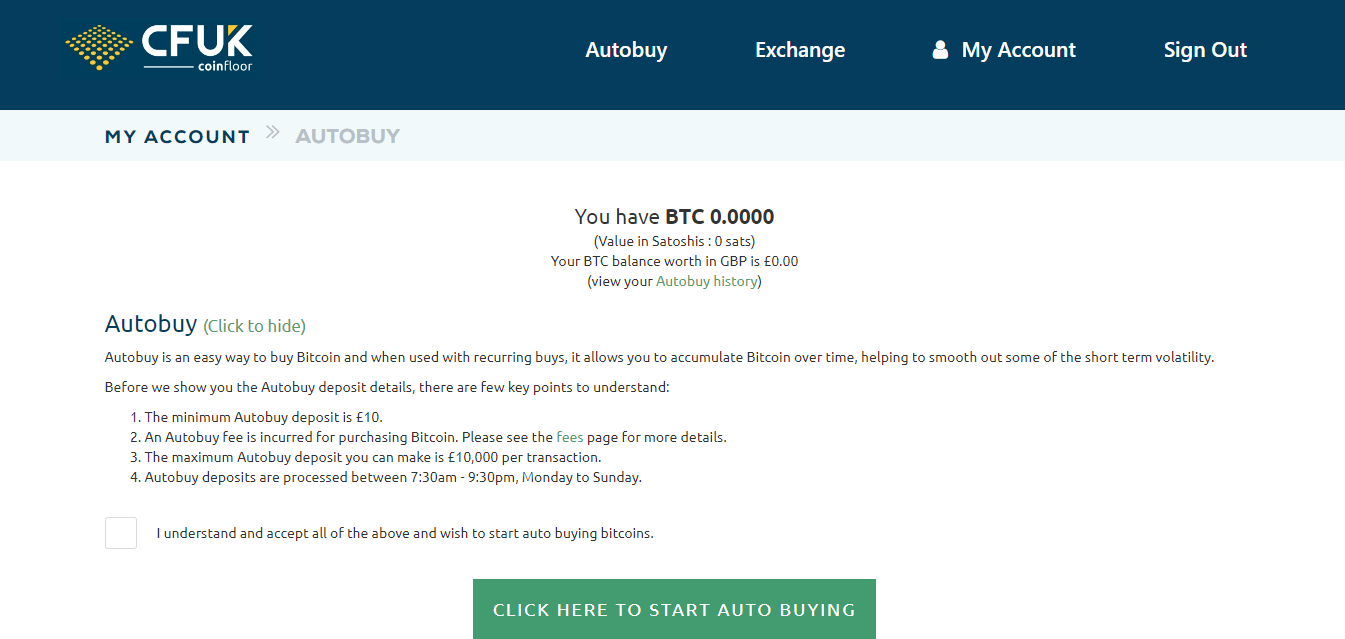Viewport: 1345px width, 639px height.
Task: Open the fees page link
Action: [569, 437]
